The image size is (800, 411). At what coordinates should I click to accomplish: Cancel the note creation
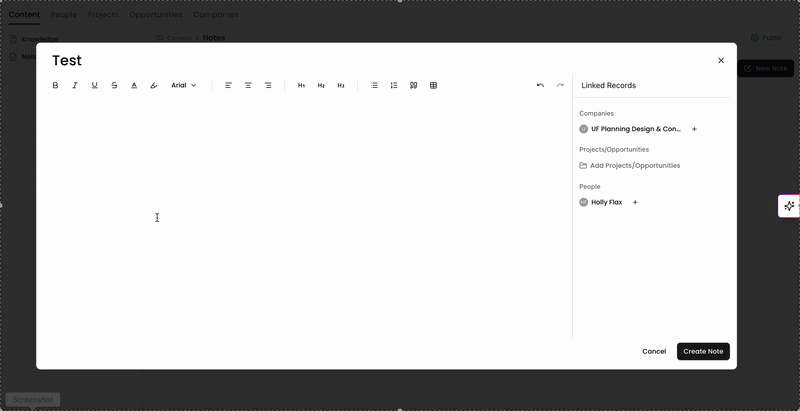pyautogui.click(x=654, y=351)
